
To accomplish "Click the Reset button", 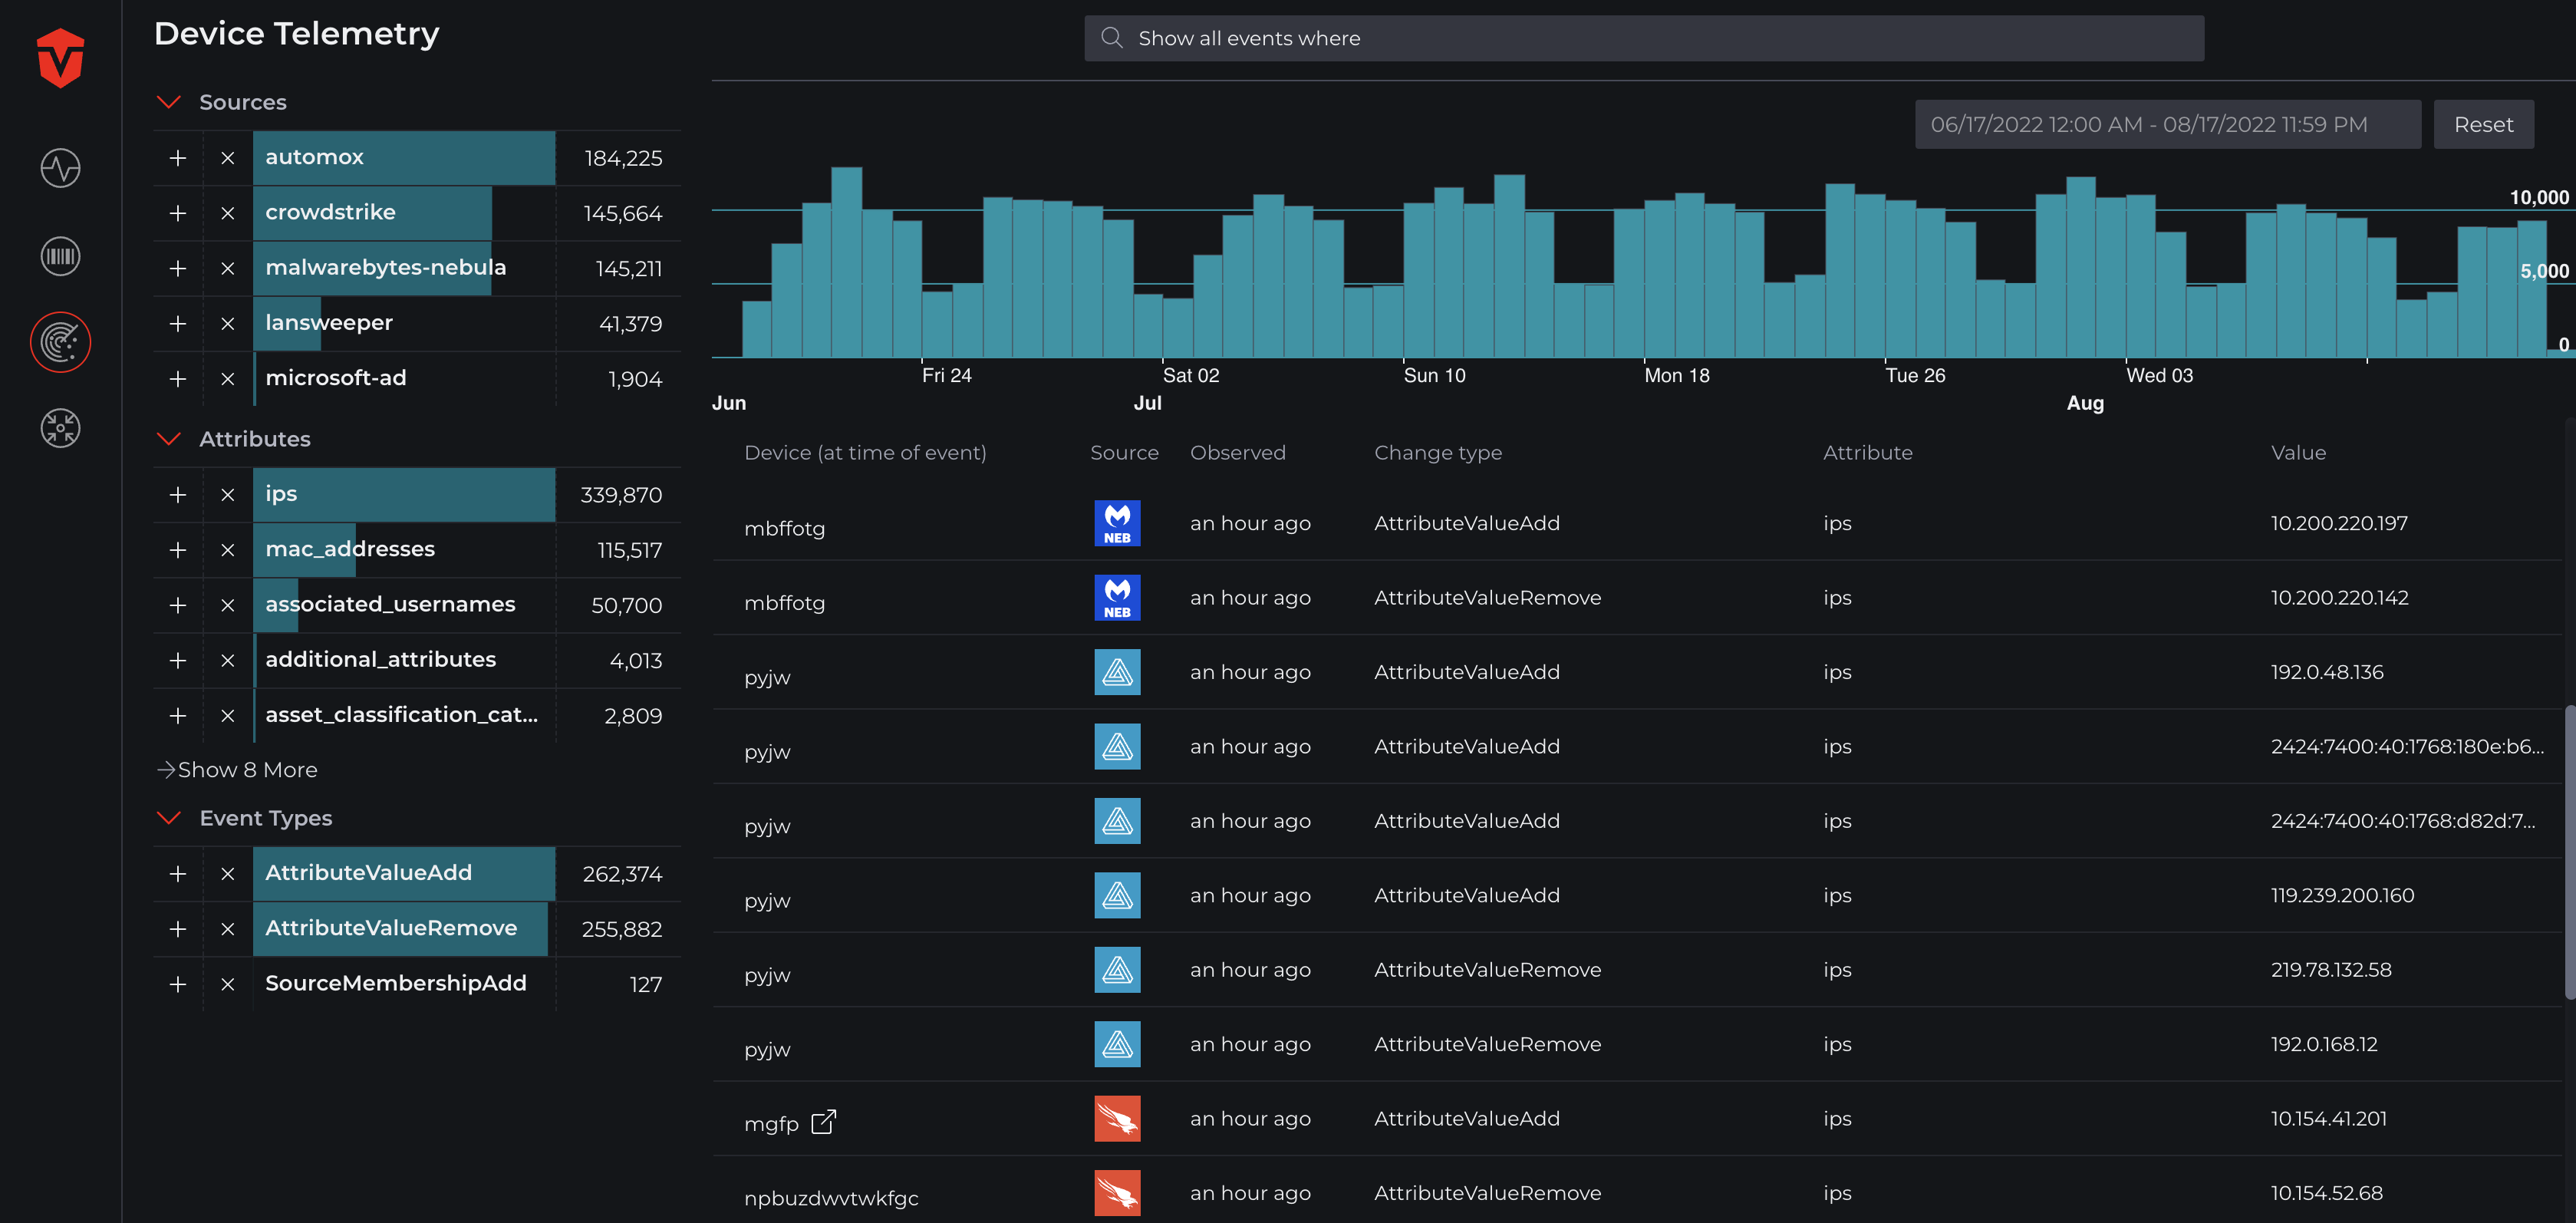I will pos(2483,124).
